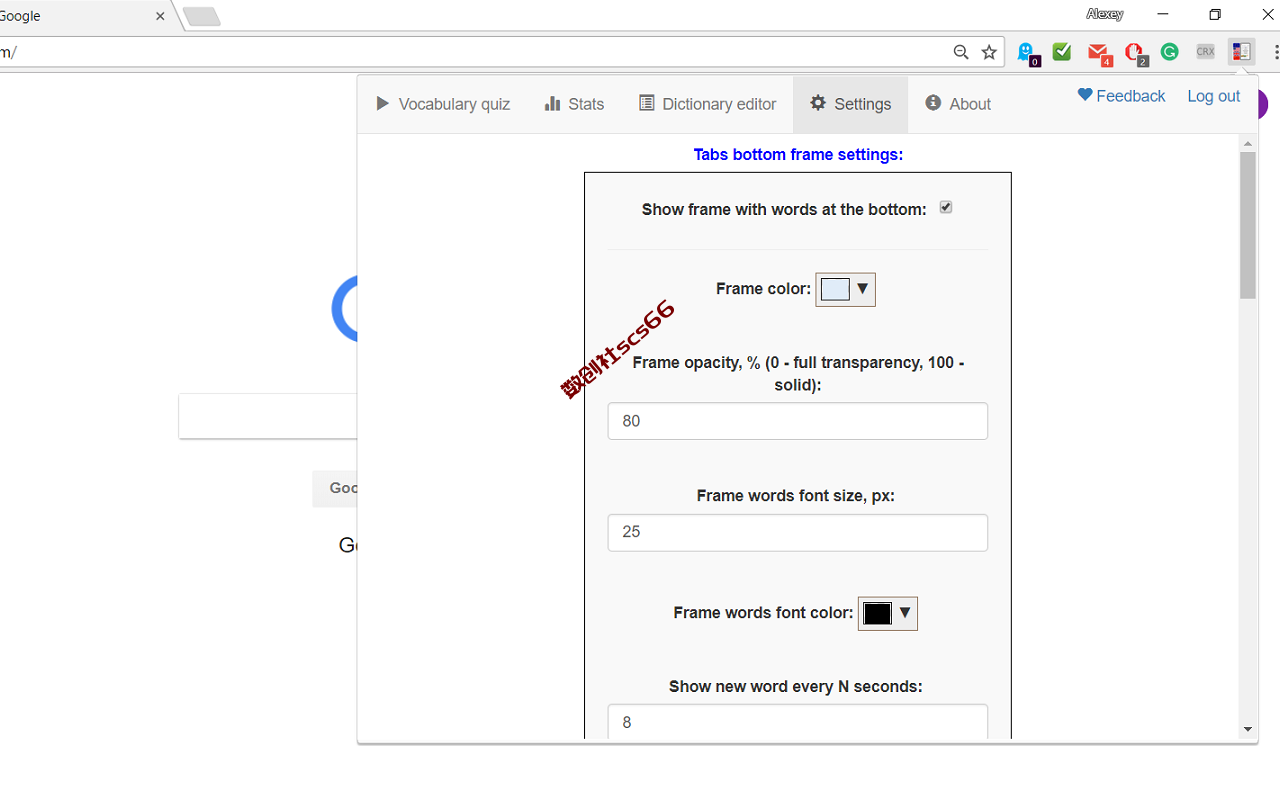Open the Vocabulary quiz tab

click(443, 104)
